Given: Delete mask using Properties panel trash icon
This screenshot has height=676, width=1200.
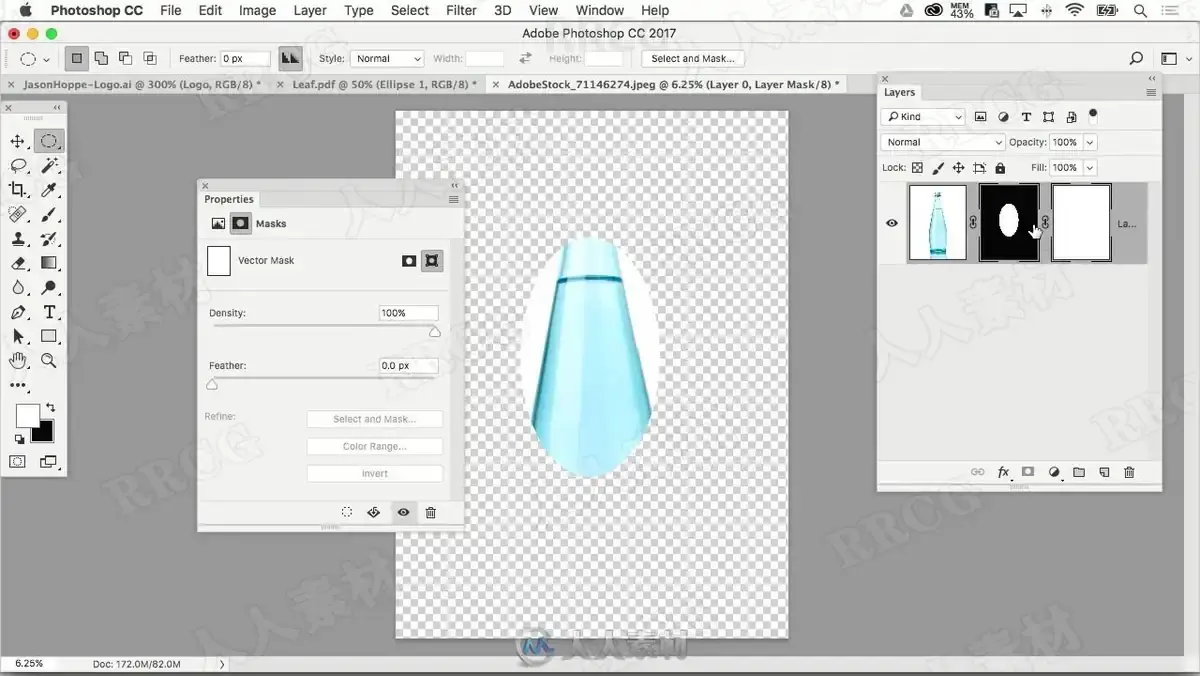Looking at the screenshot, I should (431, 512).
